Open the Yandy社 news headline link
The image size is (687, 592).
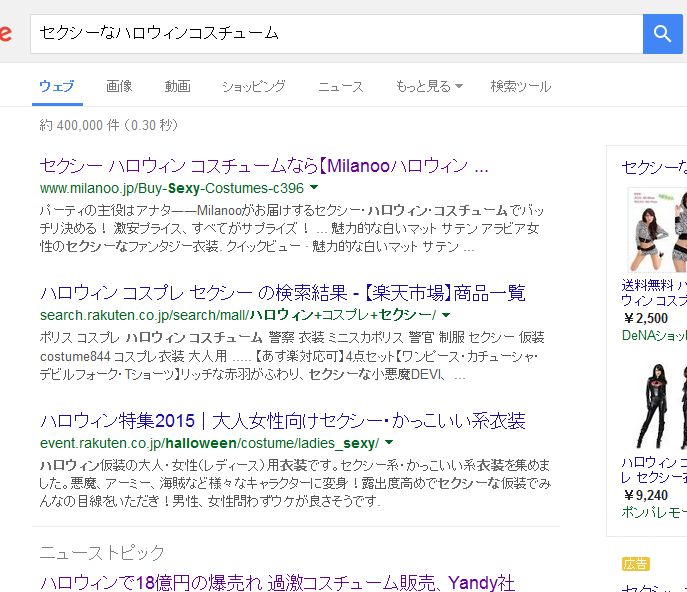[277, 583]
